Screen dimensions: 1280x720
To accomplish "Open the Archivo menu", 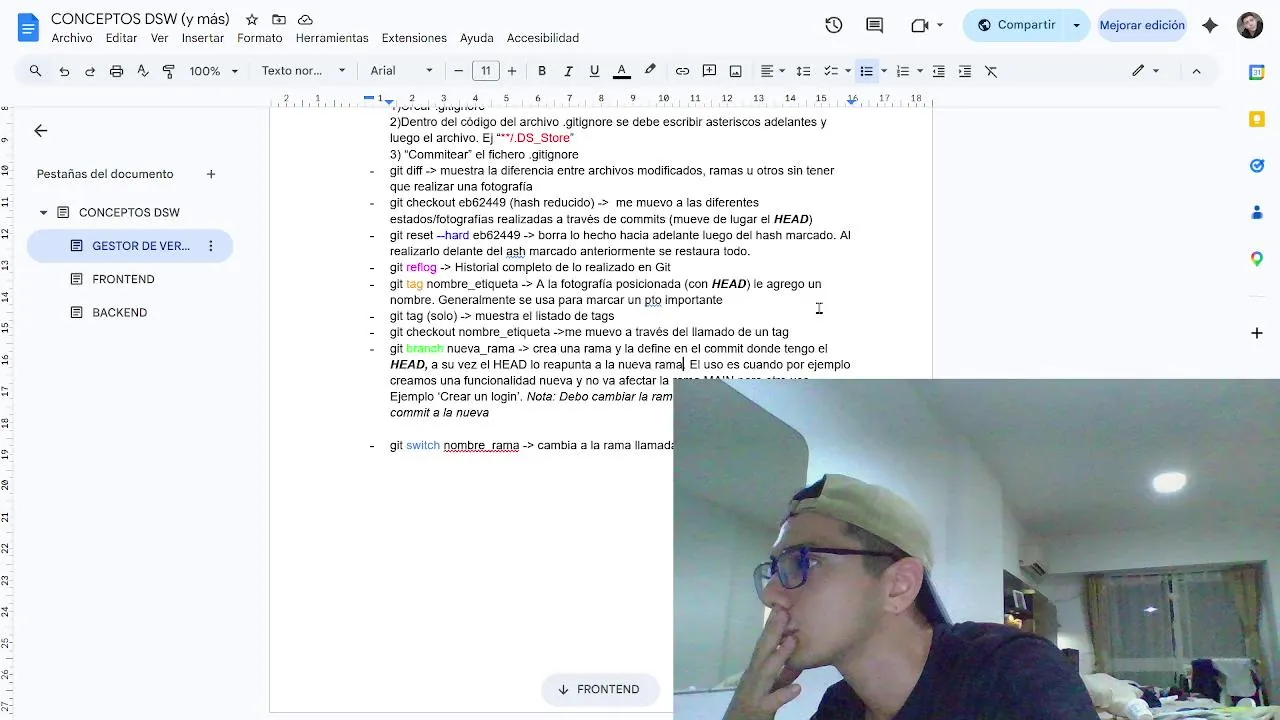I will 72,38.
